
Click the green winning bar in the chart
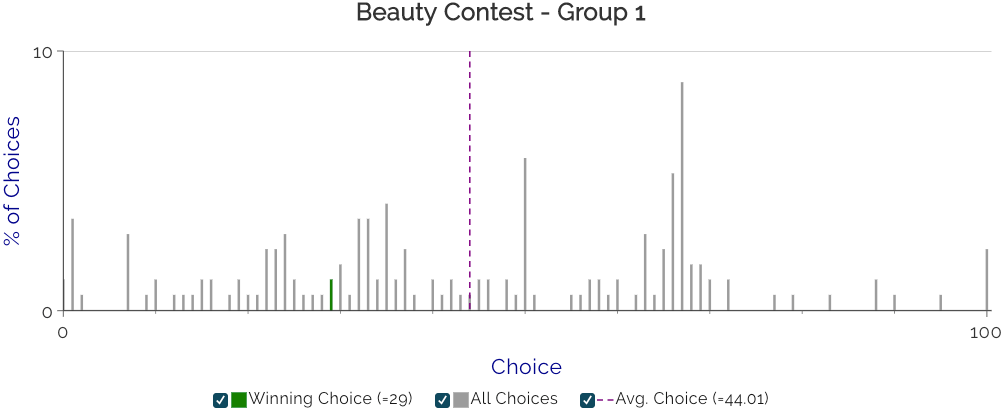point(331,295)
